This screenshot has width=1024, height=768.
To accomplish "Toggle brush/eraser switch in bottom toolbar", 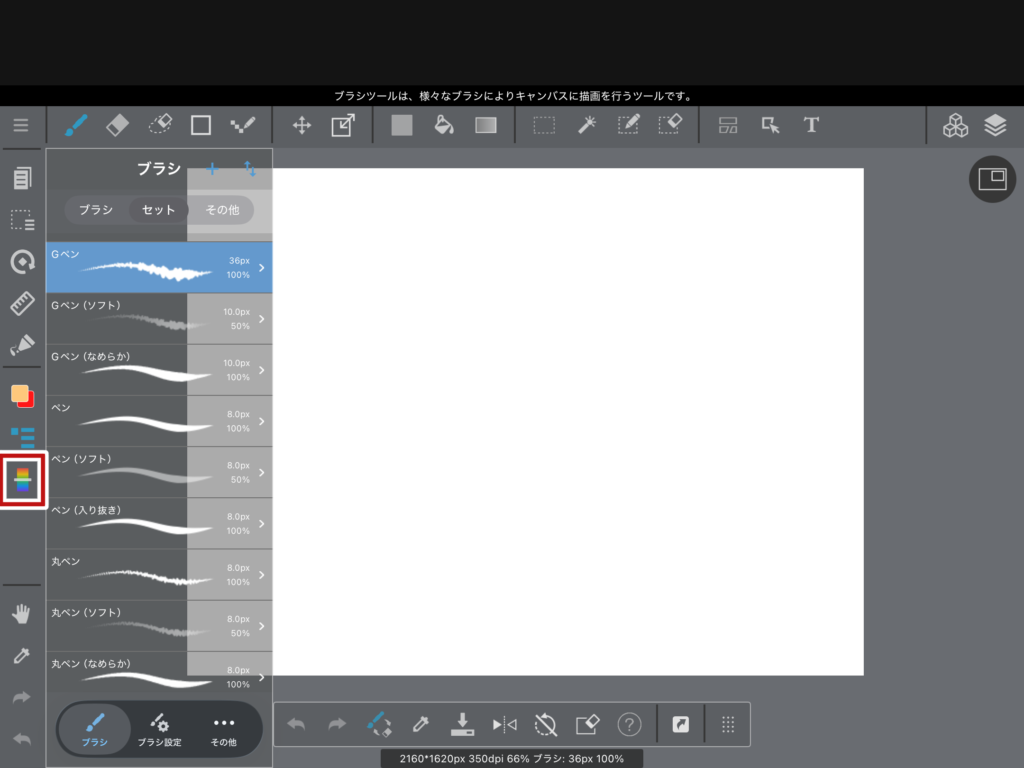I will (378, 724).
